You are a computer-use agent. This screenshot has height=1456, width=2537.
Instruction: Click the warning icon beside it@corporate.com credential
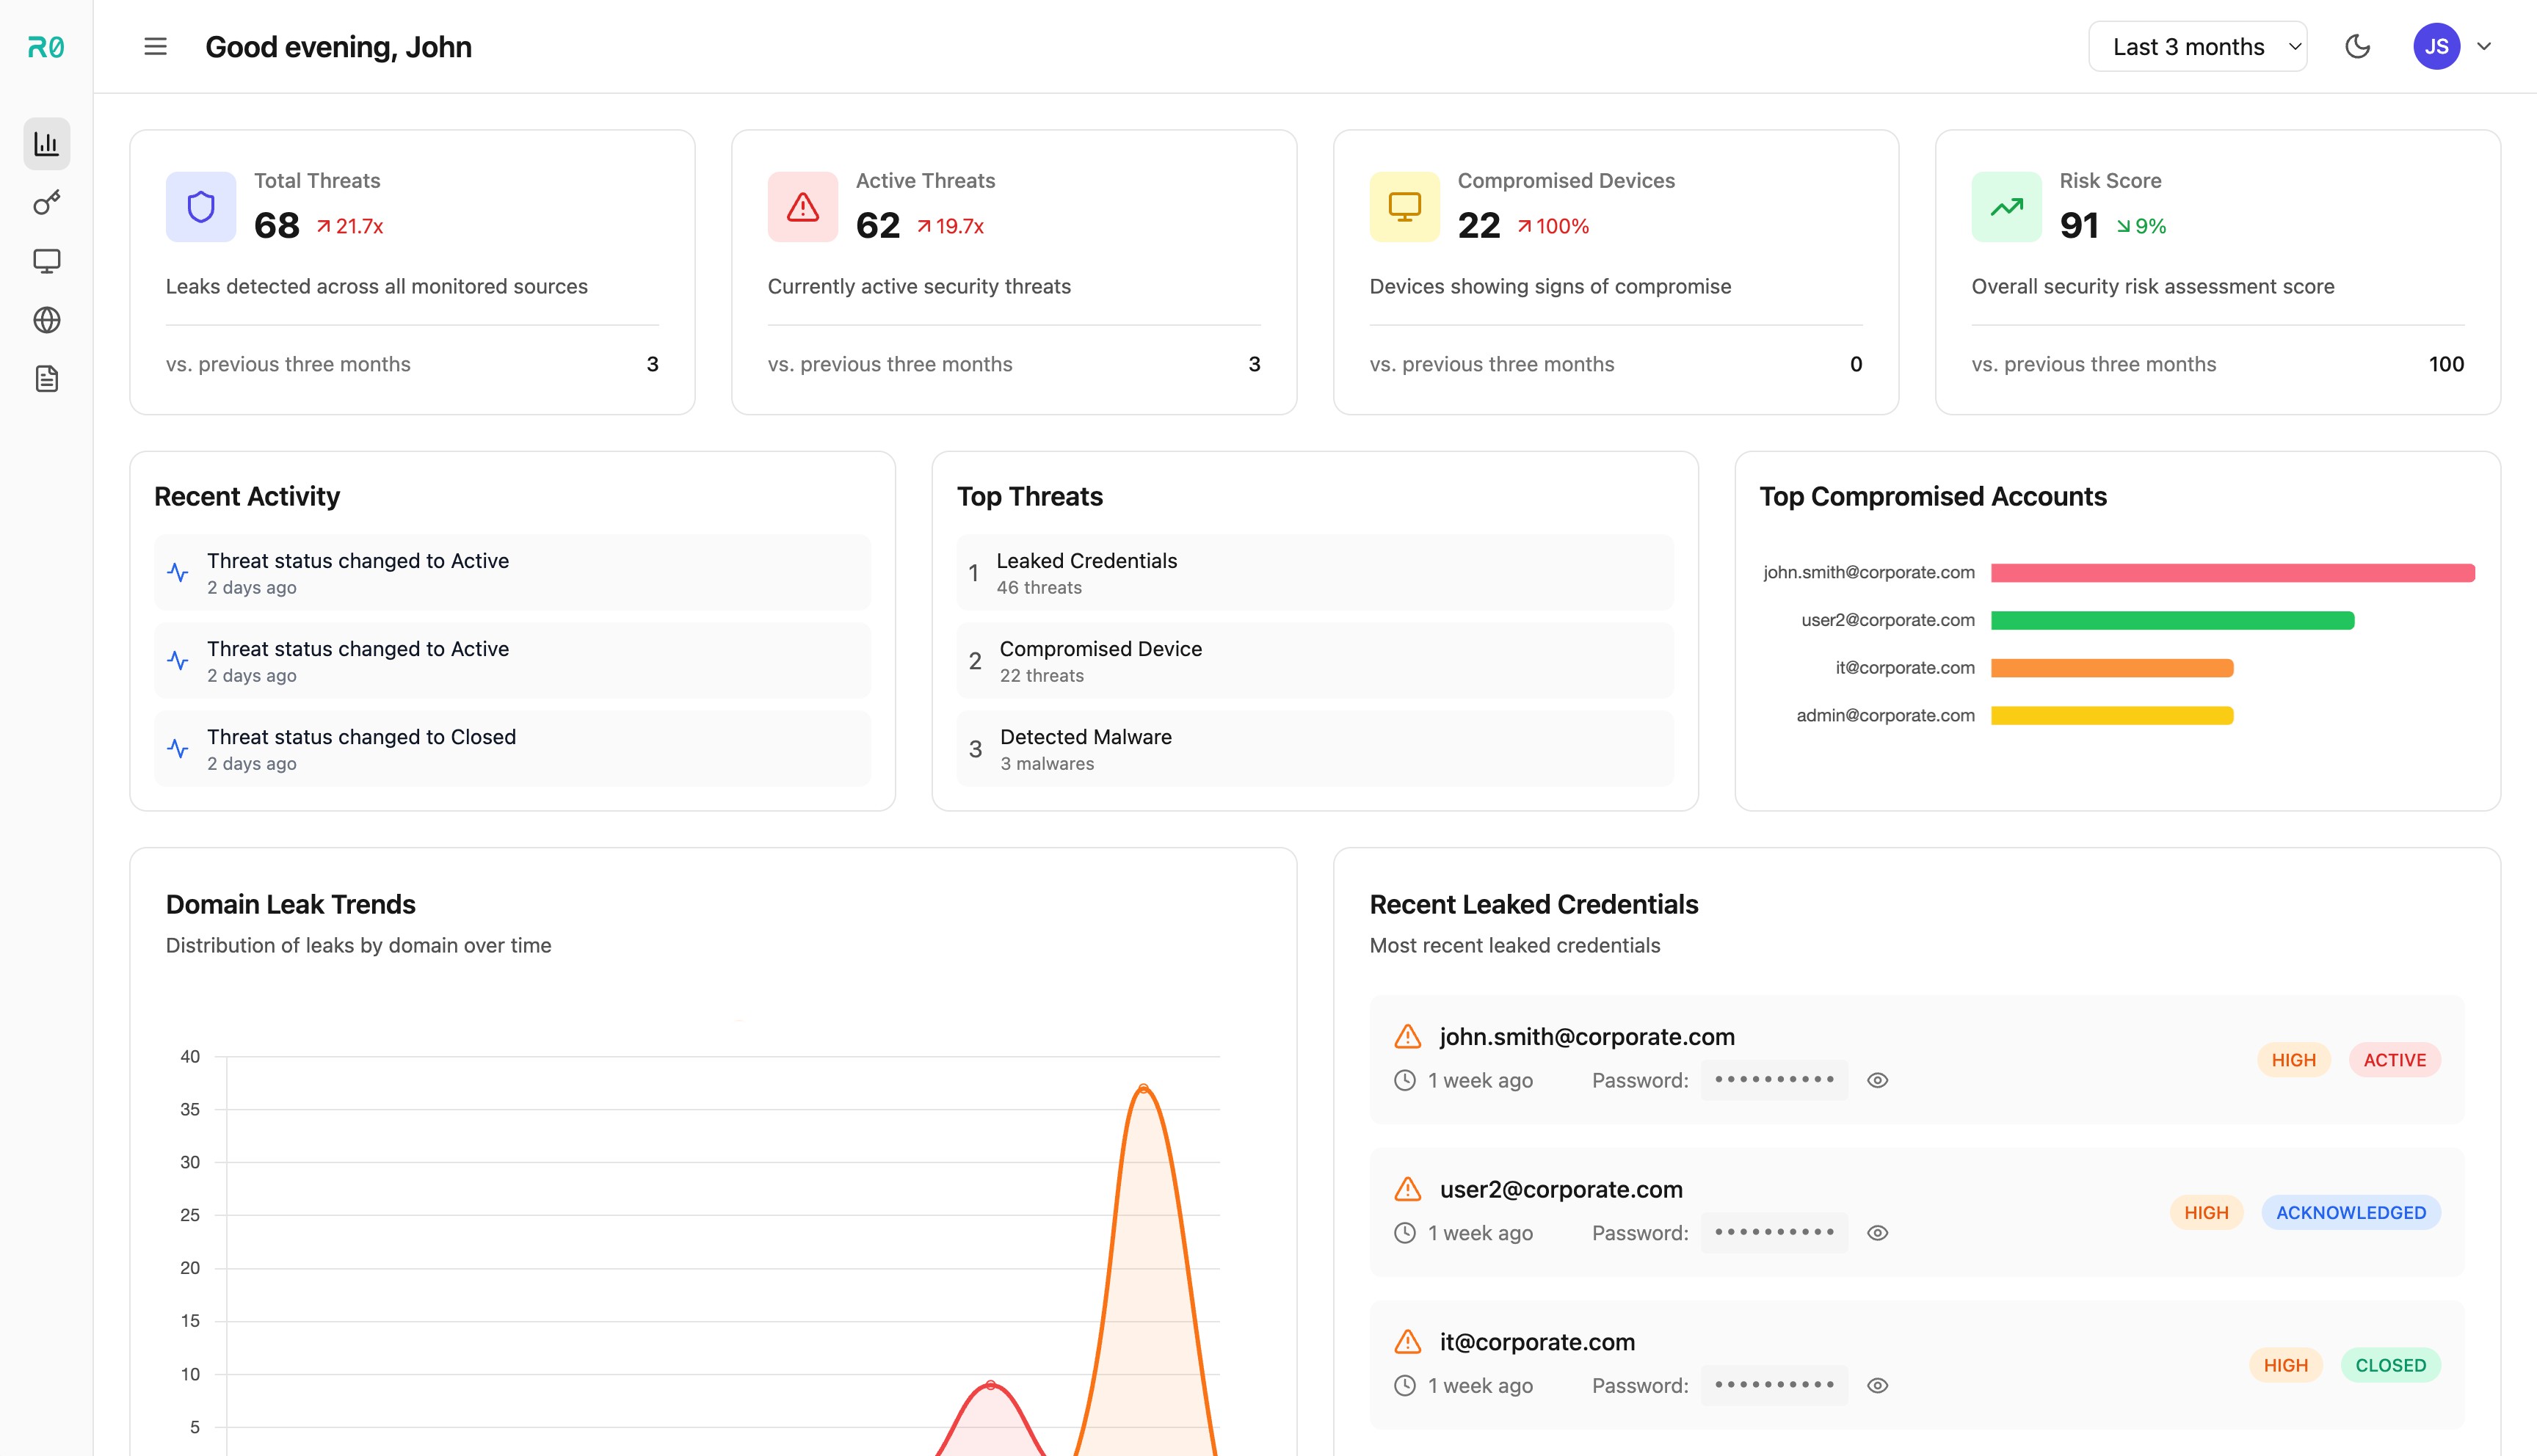(1408, 1343)
